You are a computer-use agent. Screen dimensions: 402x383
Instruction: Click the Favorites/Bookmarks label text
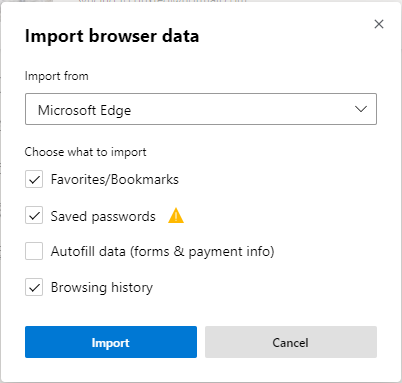pos(115,179)
